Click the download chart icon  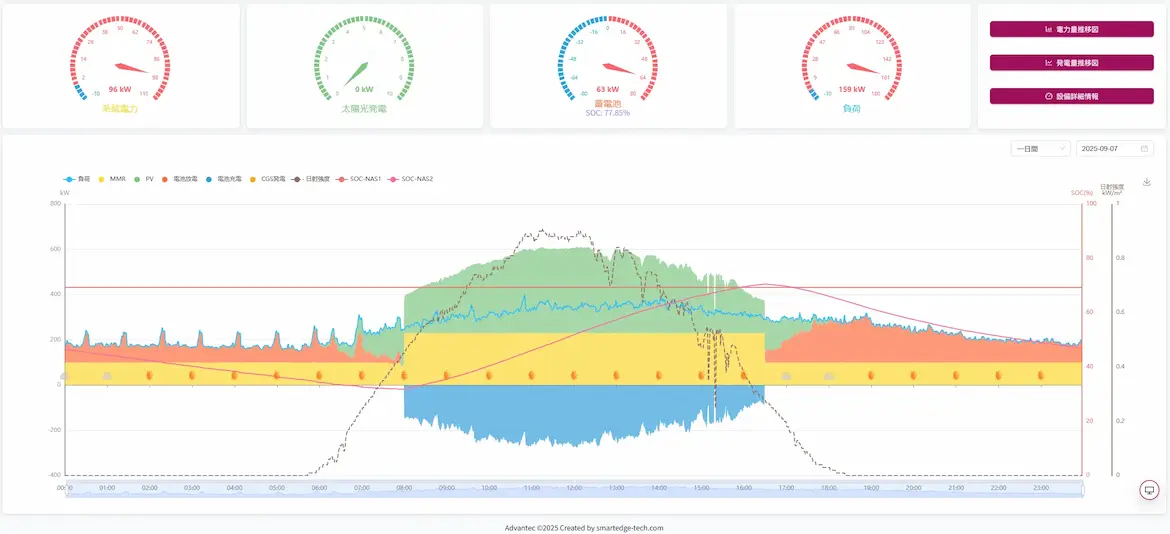click(x=1147, y=181)
